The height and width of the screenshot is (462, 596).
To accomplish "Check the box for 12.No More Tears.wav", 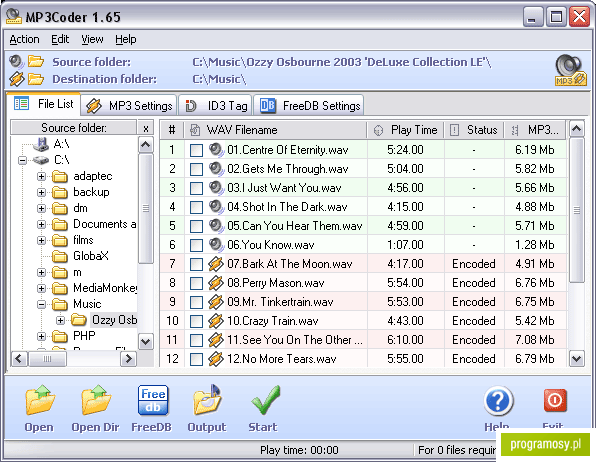I will click(196, 359).
